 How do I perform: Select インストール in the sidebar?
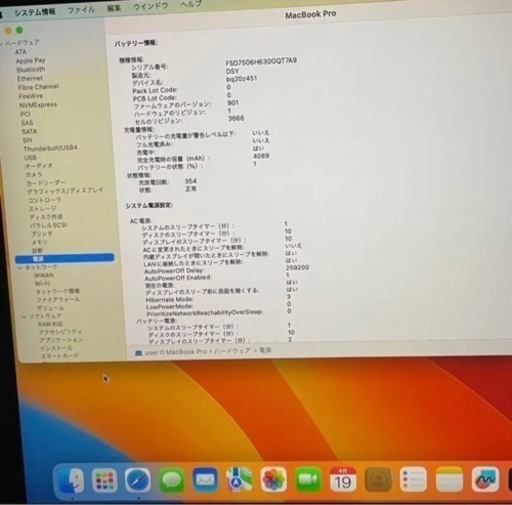click(57, 348)
